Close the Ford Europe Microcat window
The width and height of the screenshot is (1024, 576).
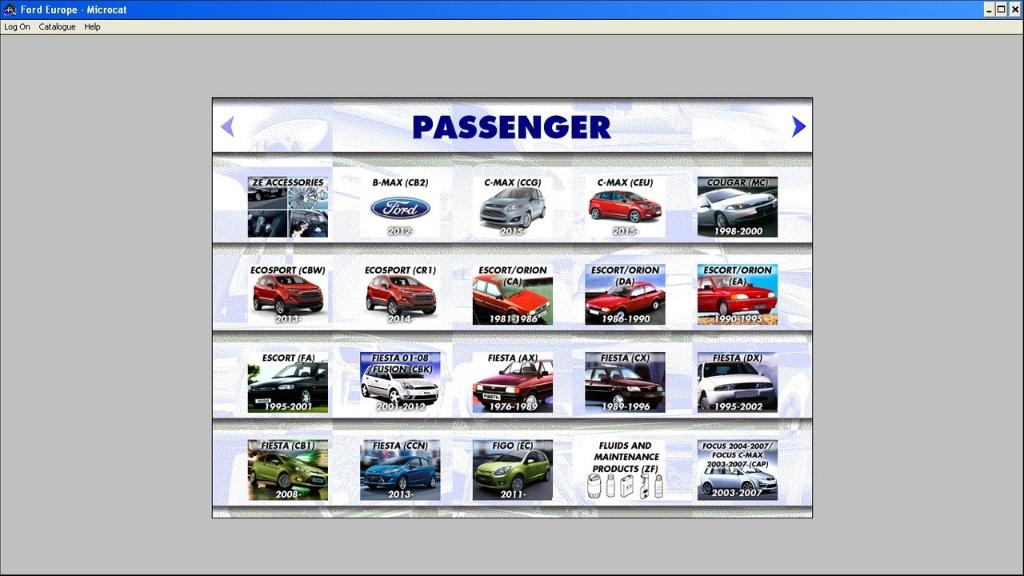1016,10
